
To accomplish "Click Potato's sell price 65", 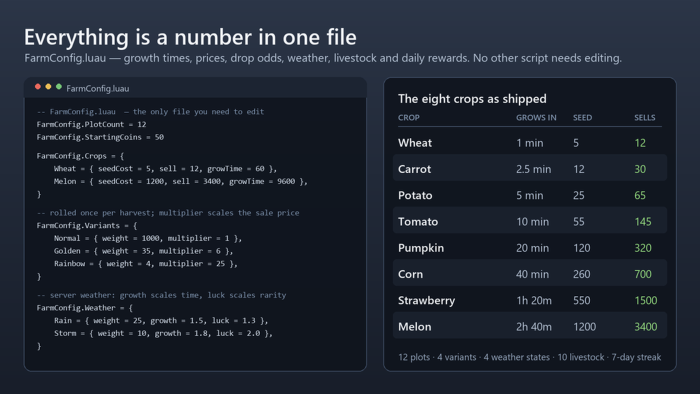I will coord(640,195).
